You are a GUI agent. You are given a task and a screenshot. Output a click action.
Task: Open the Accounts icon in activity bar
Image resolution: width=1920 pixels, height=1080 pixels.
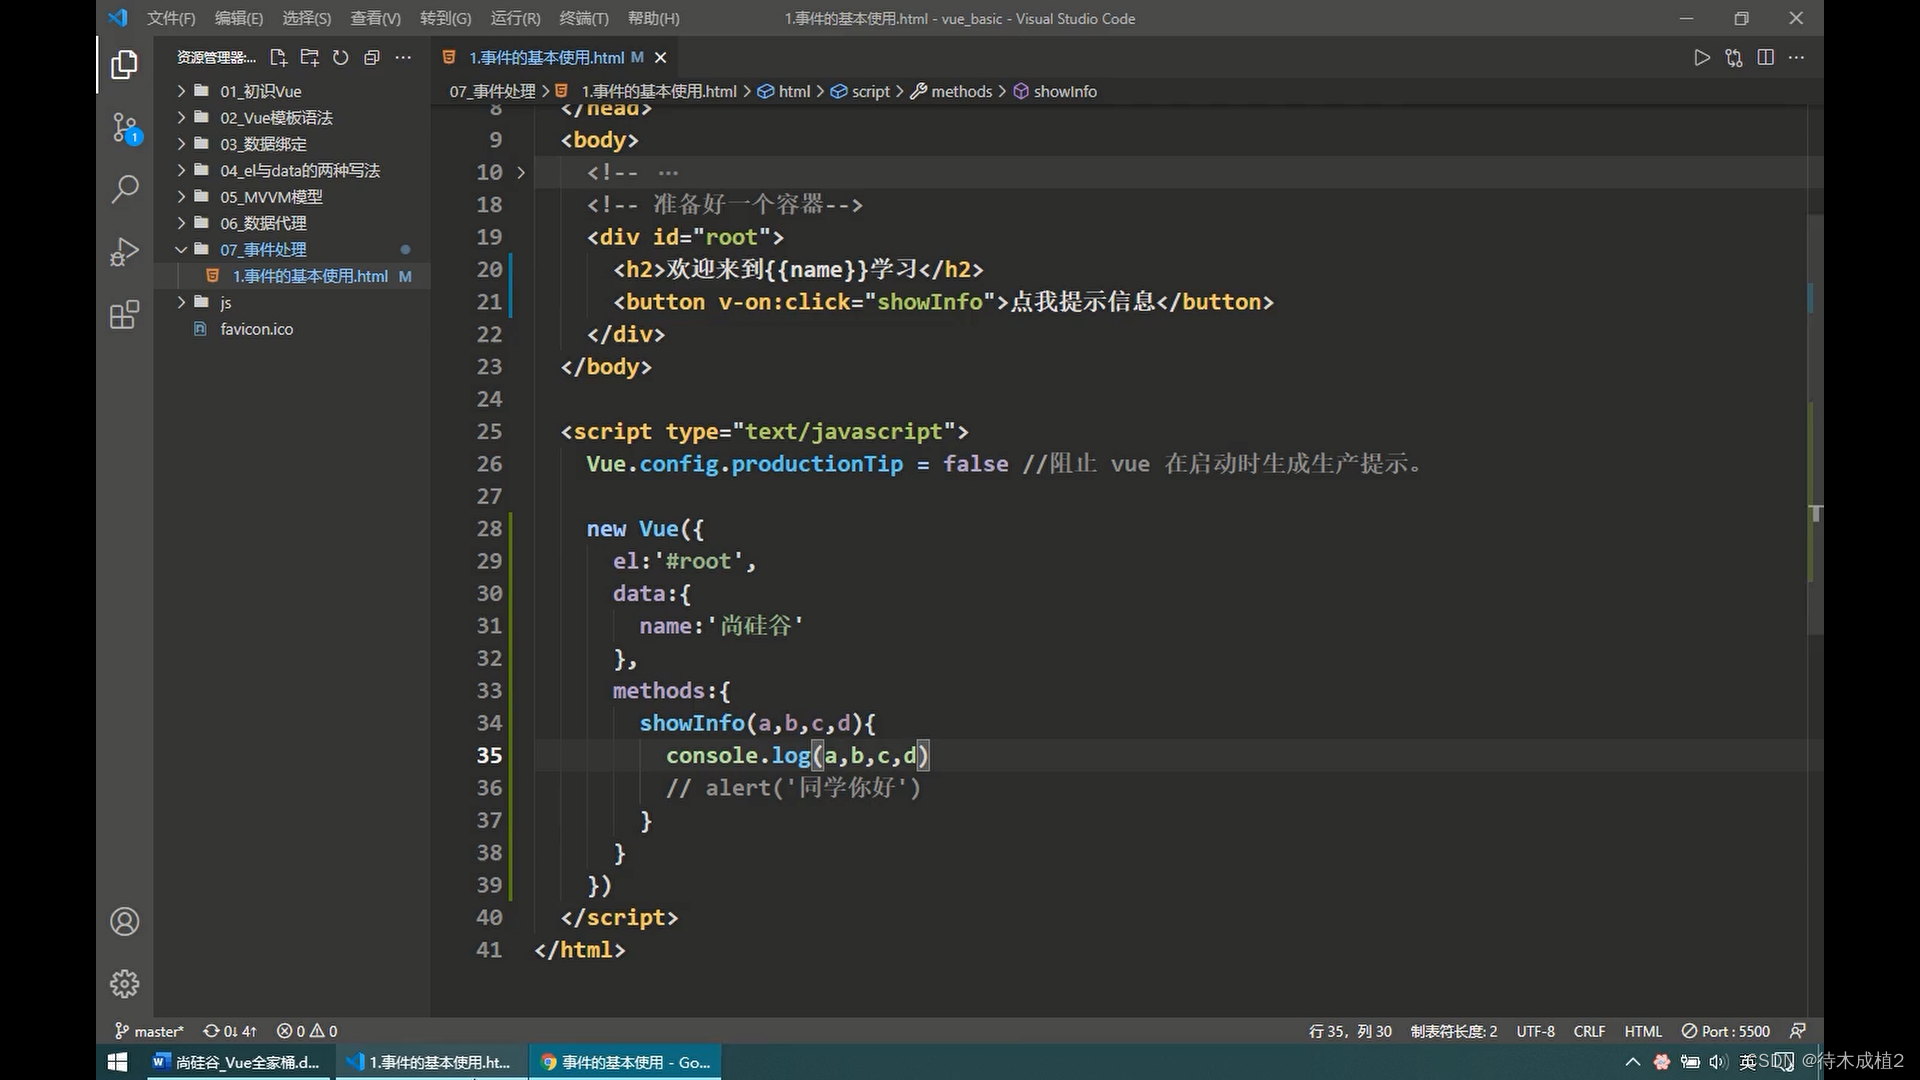pos(124,921)
